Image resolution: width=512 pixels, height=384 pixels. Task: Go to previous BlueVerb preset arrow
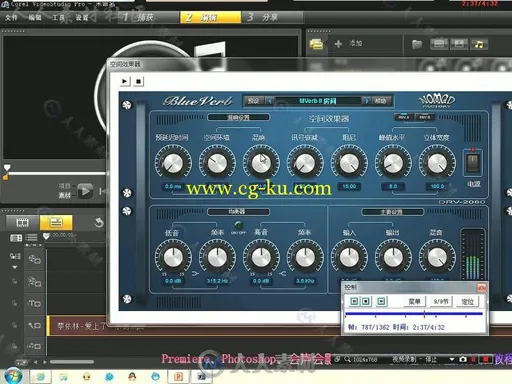pos(270,101)
